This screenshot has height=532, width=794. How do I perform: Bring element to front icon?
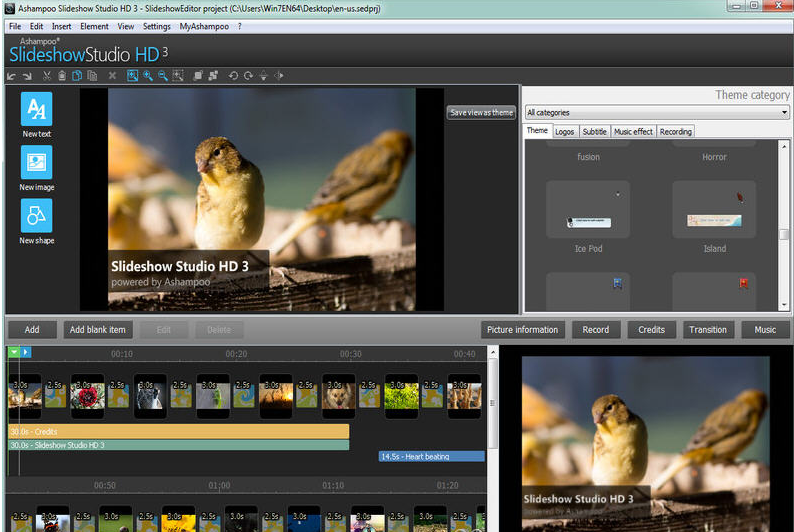198,76
